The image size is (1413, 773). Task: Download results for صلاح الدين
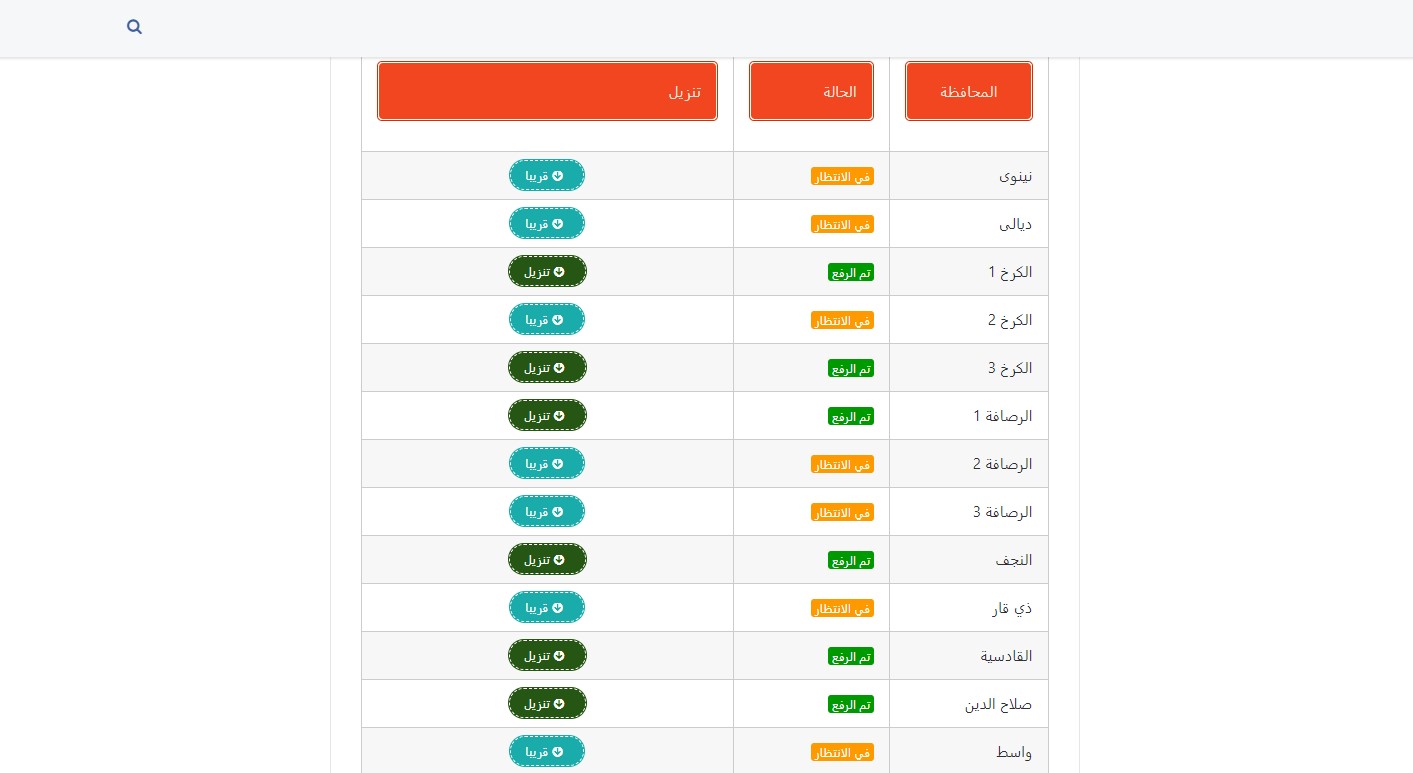click(547, 703)
